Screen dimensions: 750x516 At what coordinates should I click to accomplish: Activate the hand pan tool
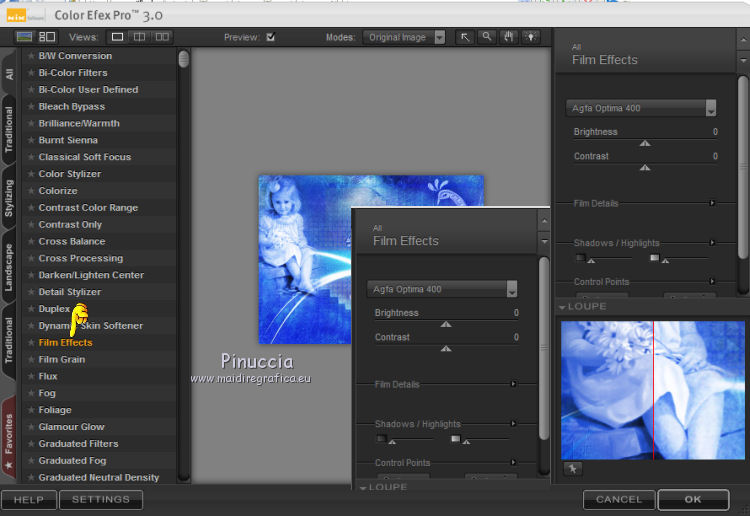(508, 37)
